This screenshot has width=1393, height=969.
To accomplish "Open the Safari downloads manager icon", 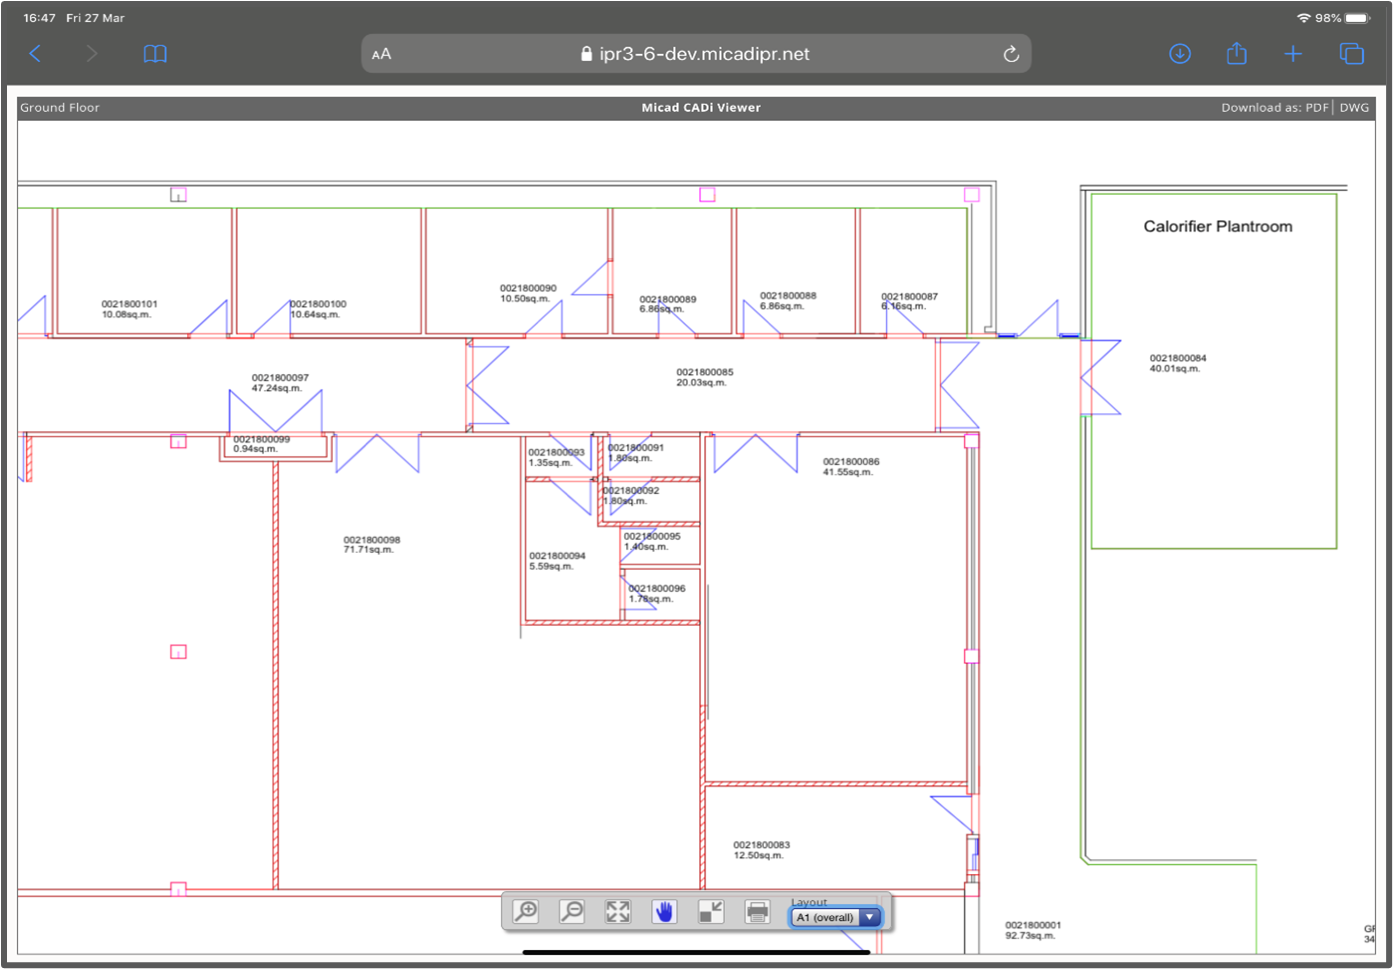I will pos(1180,54).
